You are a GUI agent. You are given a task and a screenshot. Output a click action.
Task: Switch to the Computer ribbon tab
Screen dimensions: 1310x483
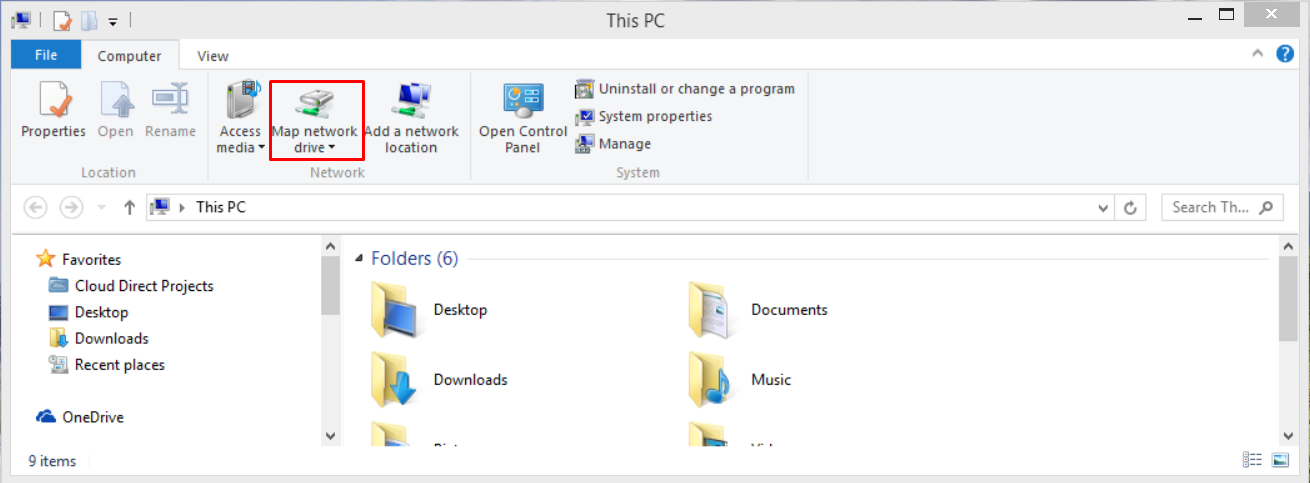point(130,56)
